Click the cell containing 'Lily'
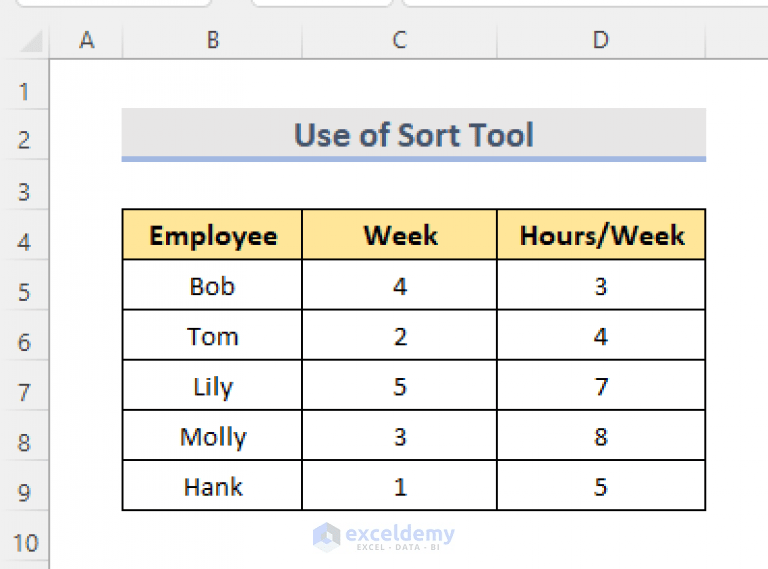 click(212, 385)
